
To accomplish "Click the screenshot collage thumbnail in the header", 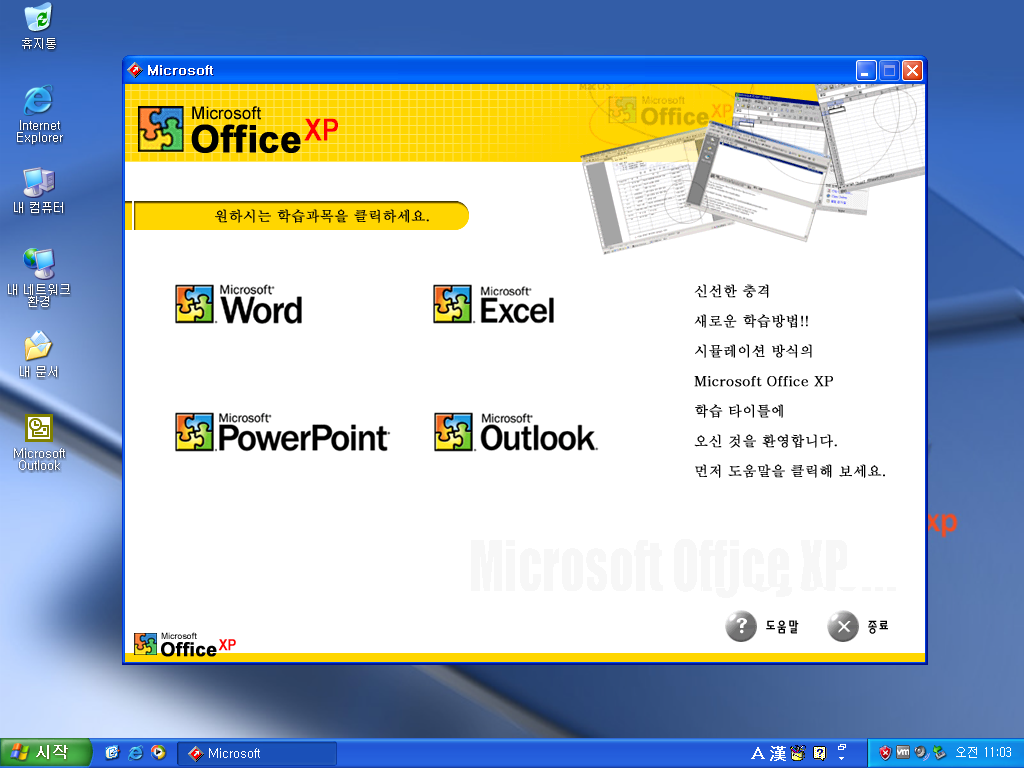I will point(751,167).
